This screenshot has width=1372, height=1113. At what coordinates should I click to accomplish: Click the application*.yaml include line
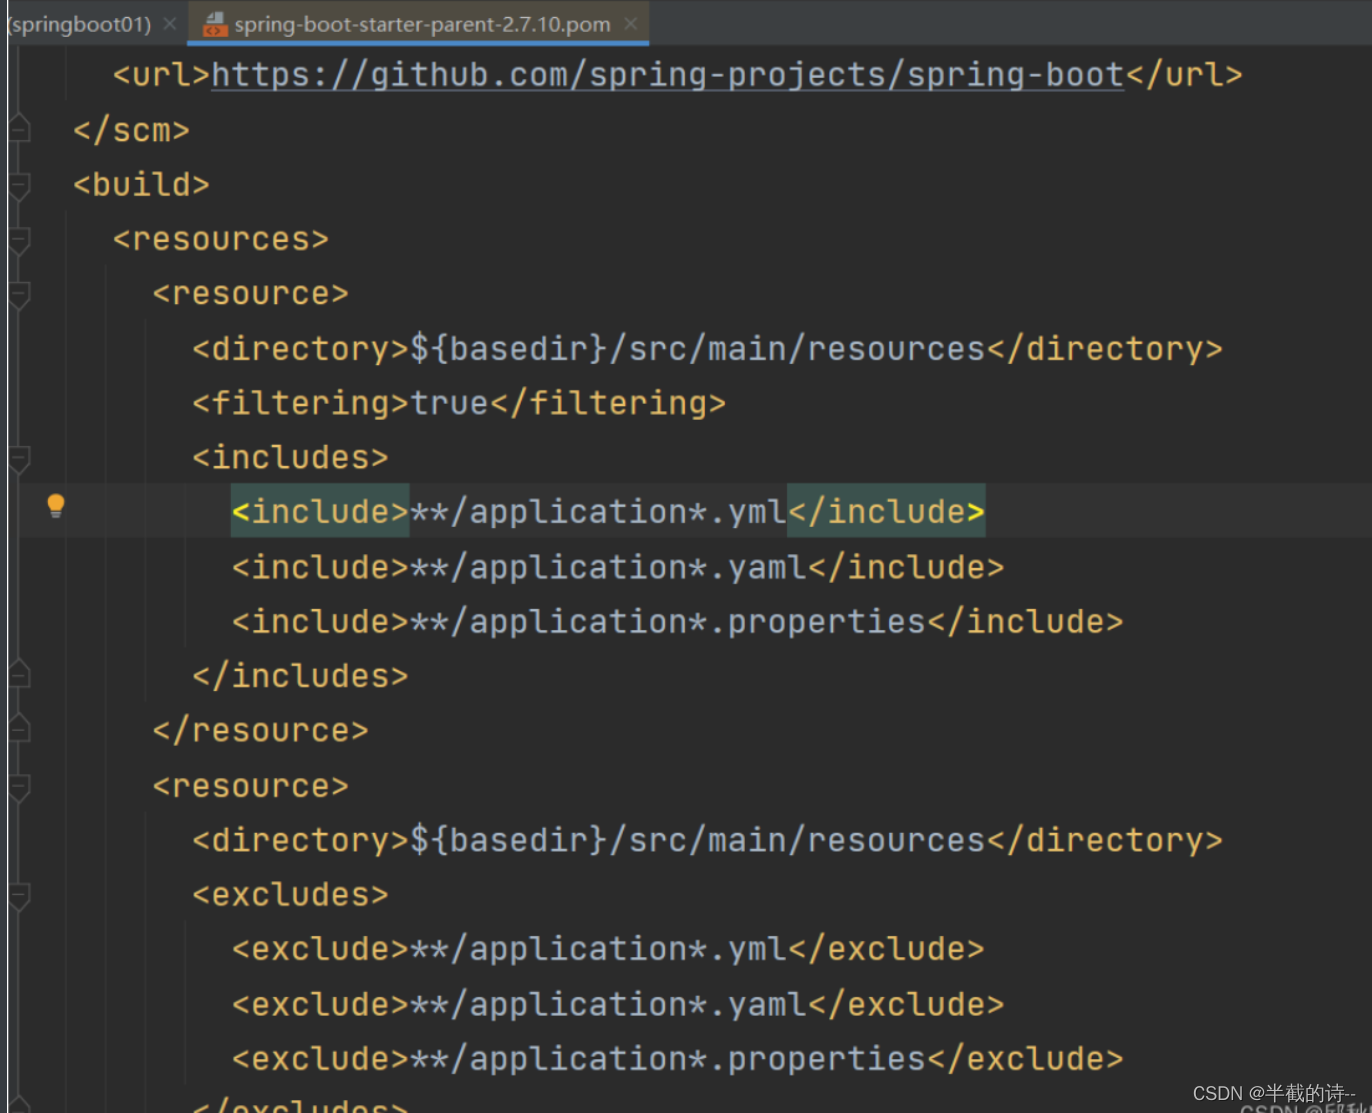(x=615, y=566)
